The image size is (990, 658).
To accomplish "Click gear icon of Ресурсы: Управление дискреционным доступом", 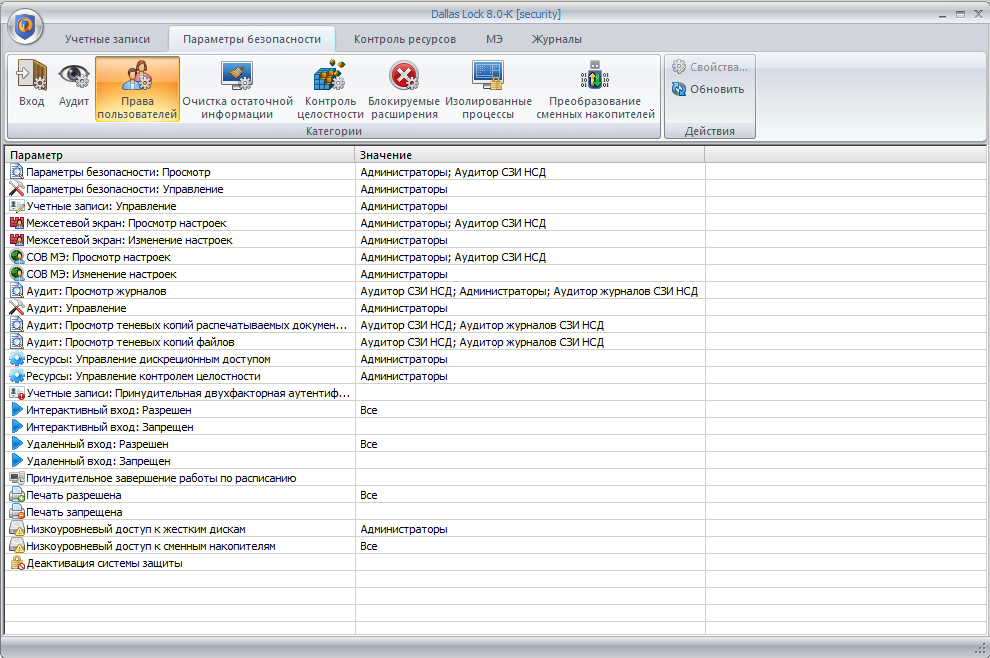I will [x=17, y=359].
